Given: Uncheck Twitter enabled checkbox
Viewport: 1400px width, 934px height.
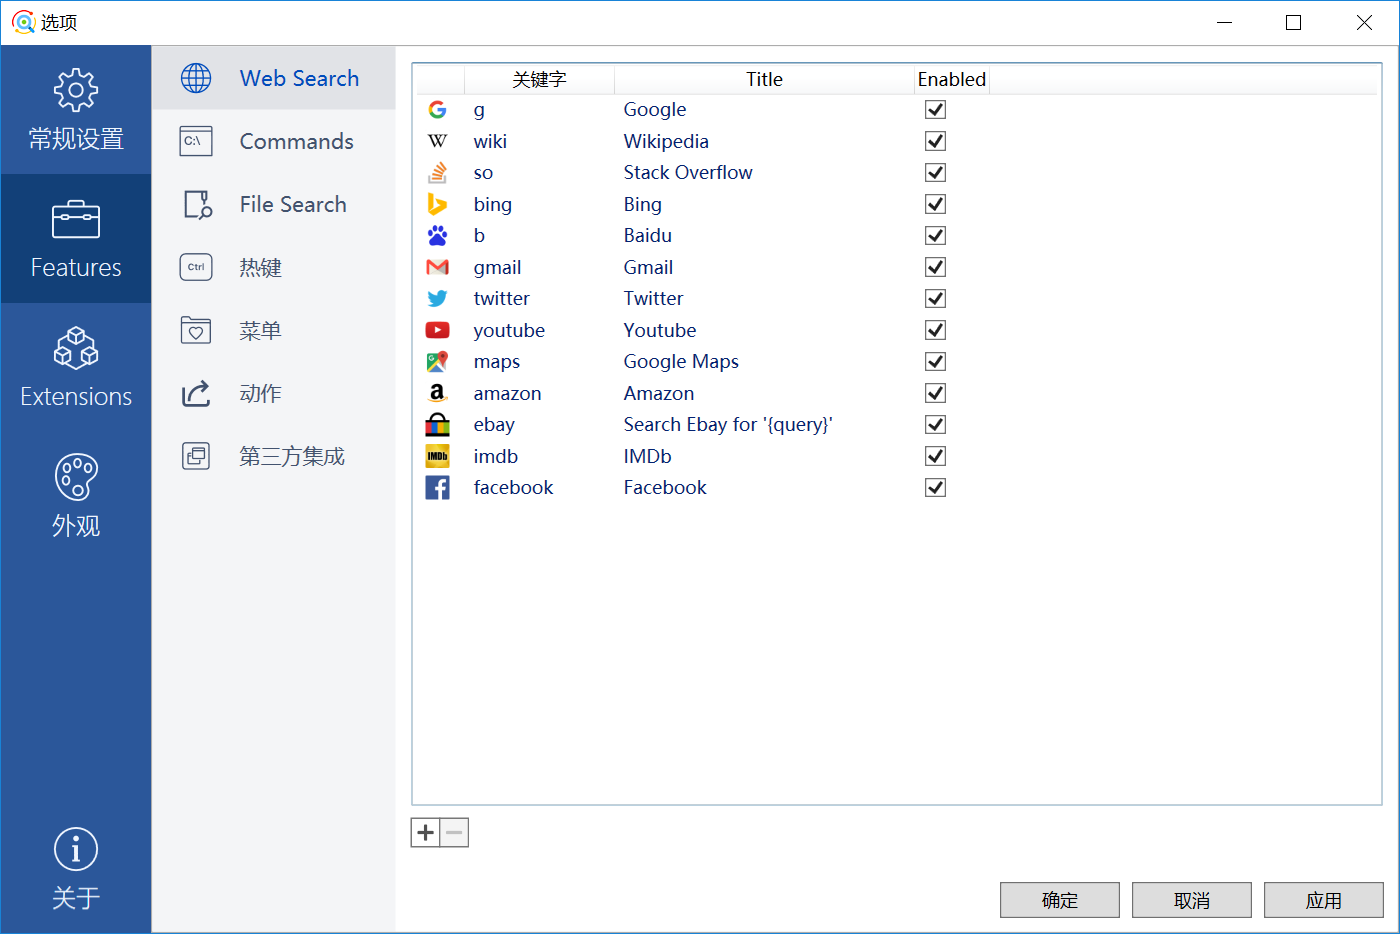Looking at the screenshot, I should (935, 298).
